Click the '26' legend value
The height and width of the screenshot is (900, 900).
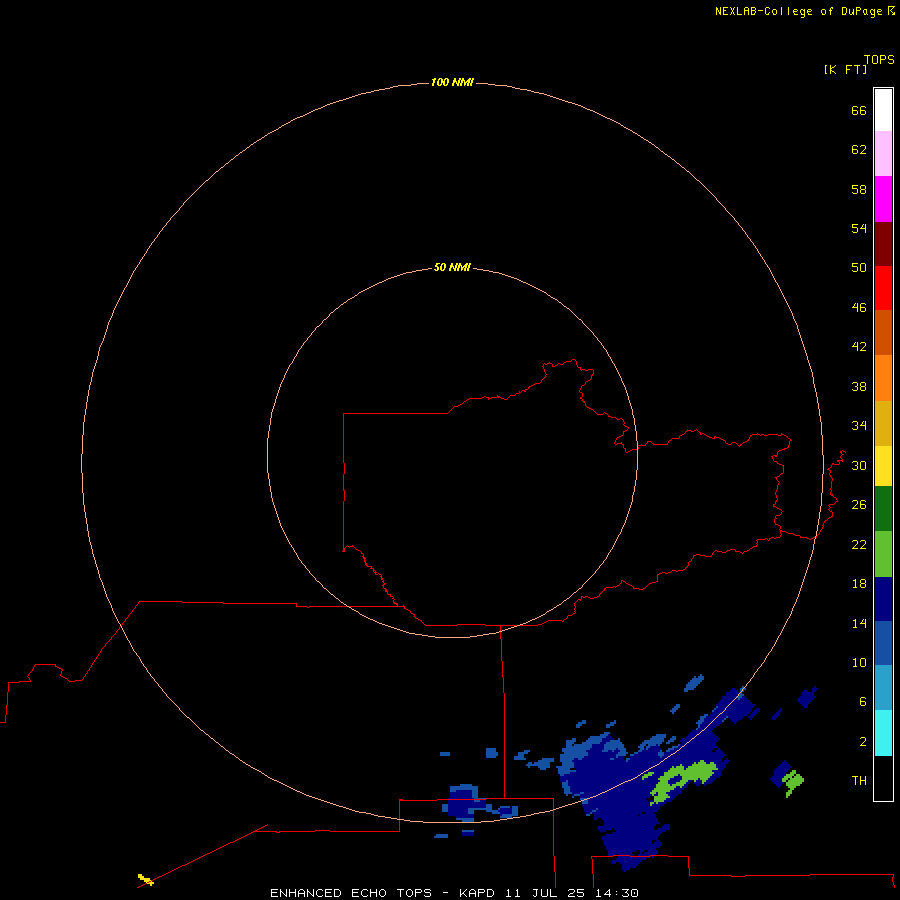pyautogui.click(x=859, y=505)
